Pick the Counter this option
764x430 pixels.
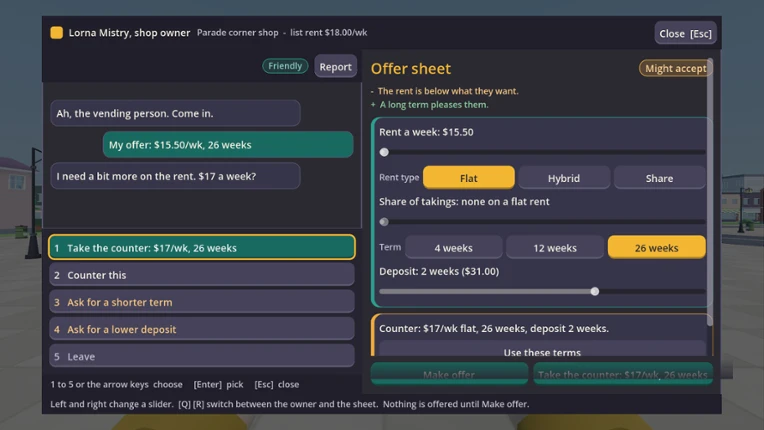[x=202, y=275]
